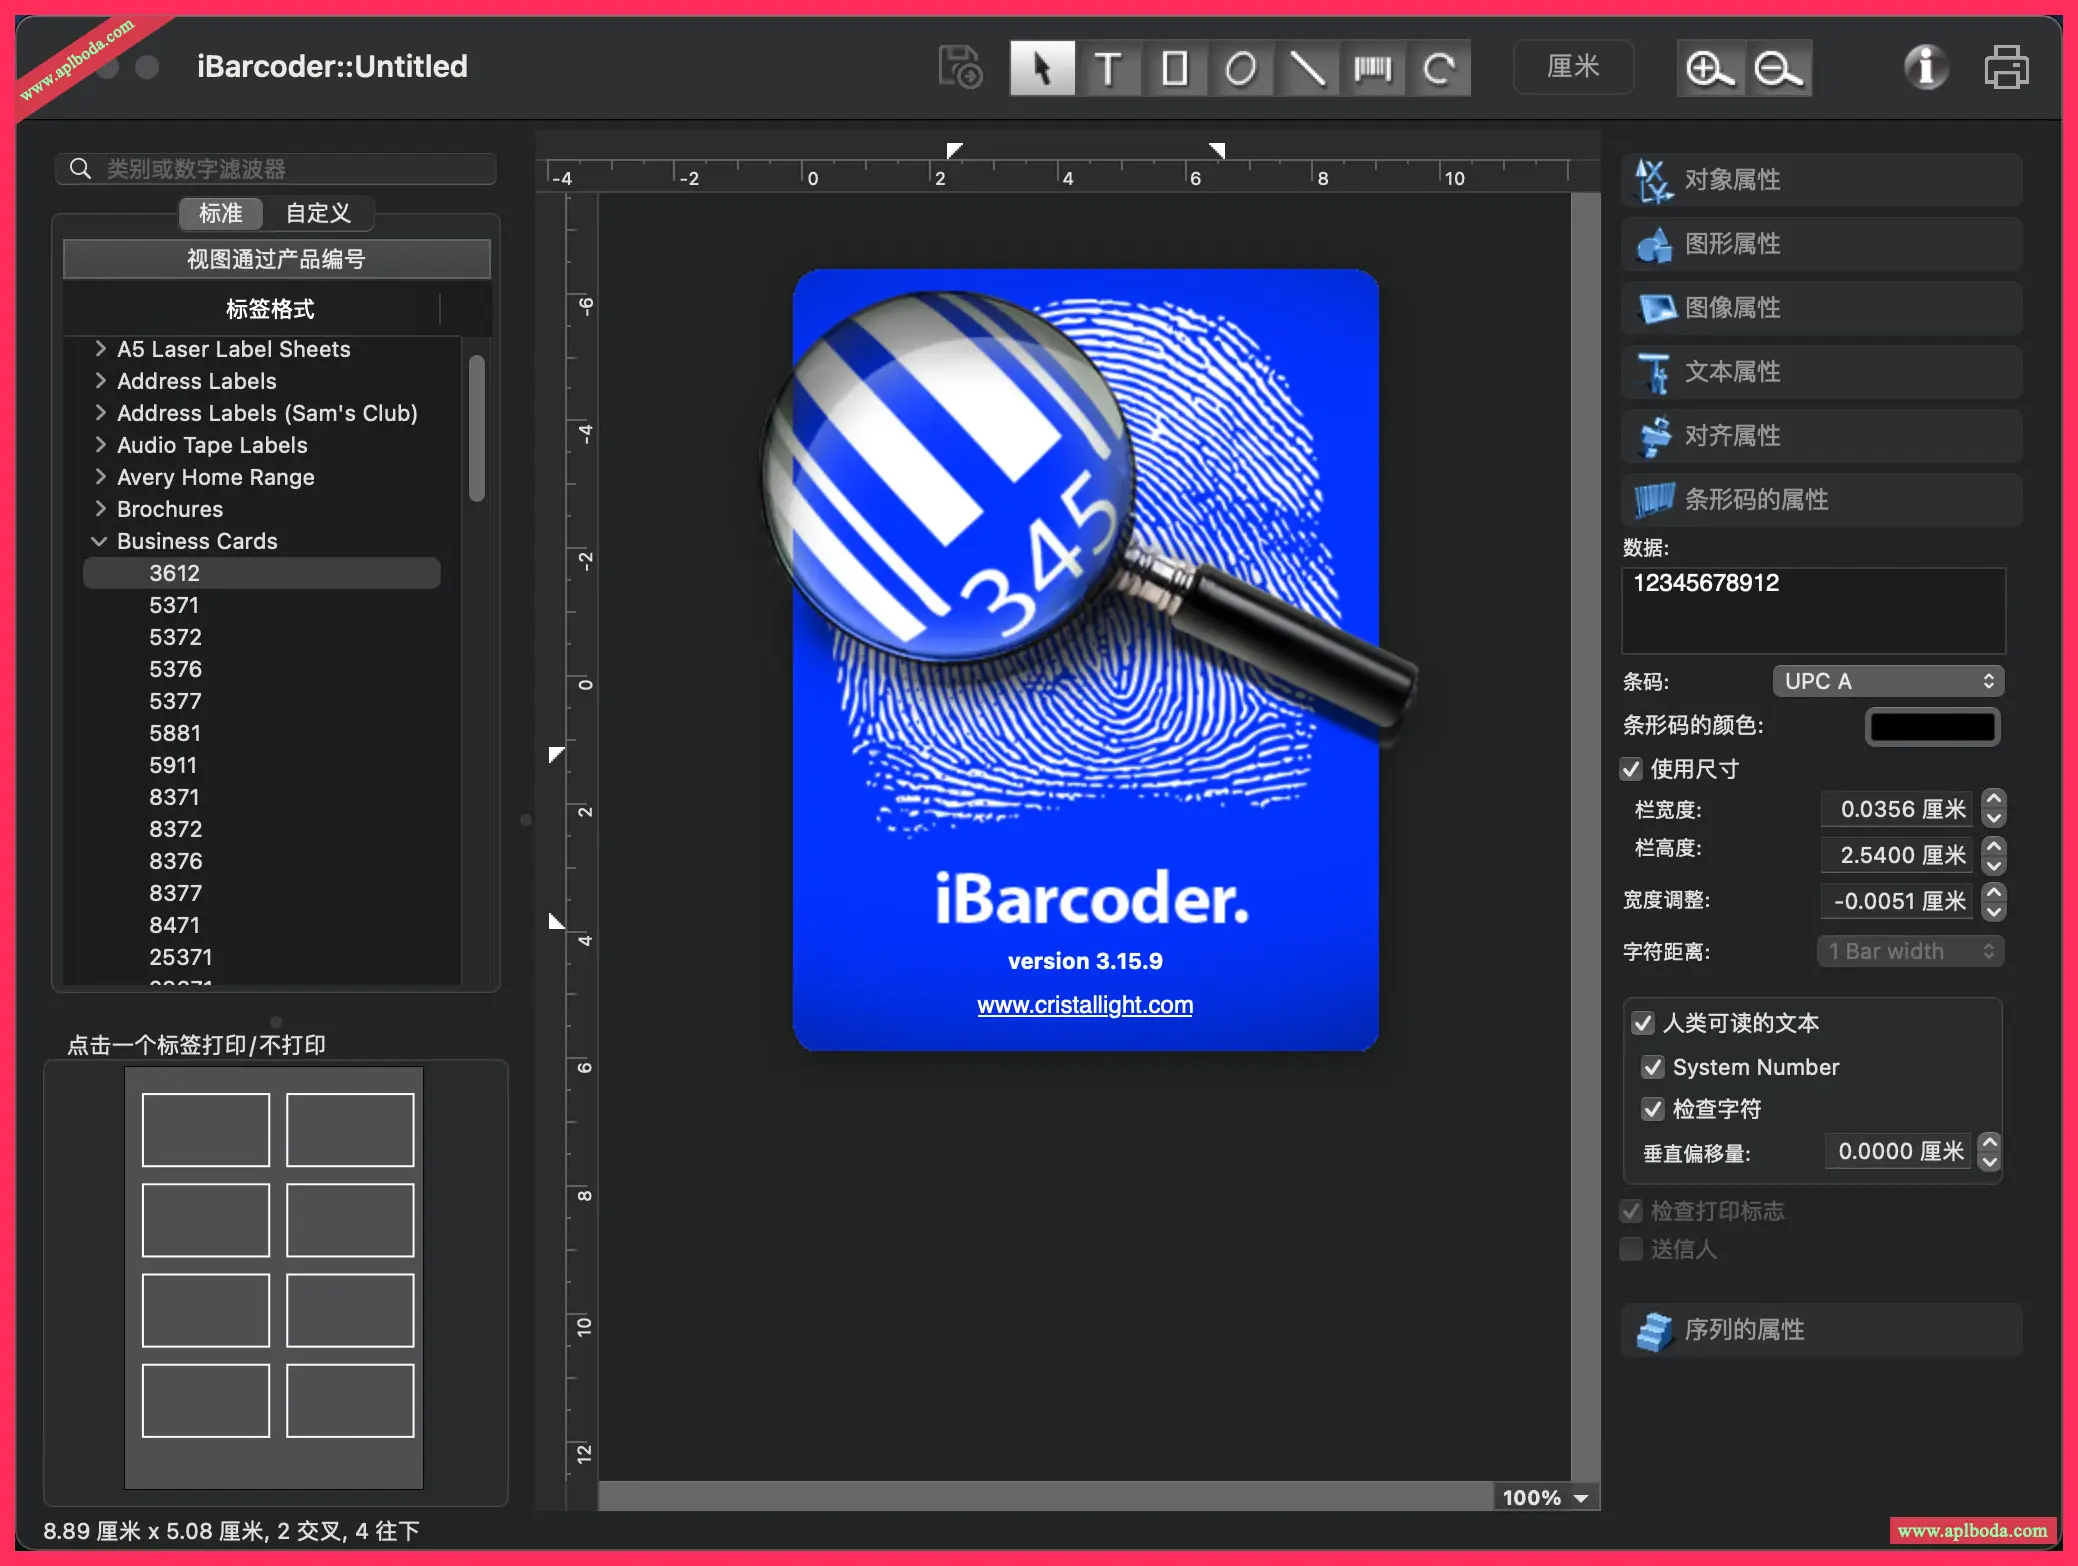Screen dimensions: 2078x1566
Task: Switch to 自定义 tab
Action: tap(318, 213)
